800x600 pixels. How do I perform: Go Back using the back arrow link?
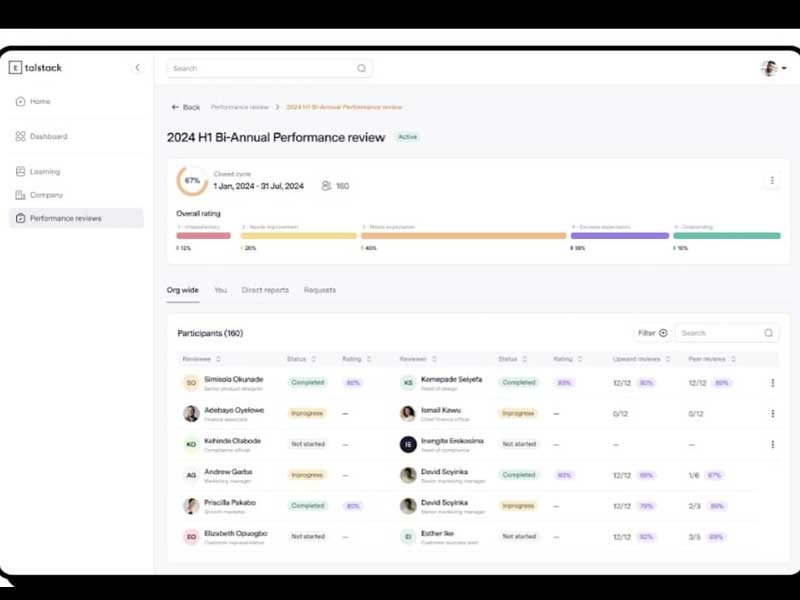pos(185,107)
